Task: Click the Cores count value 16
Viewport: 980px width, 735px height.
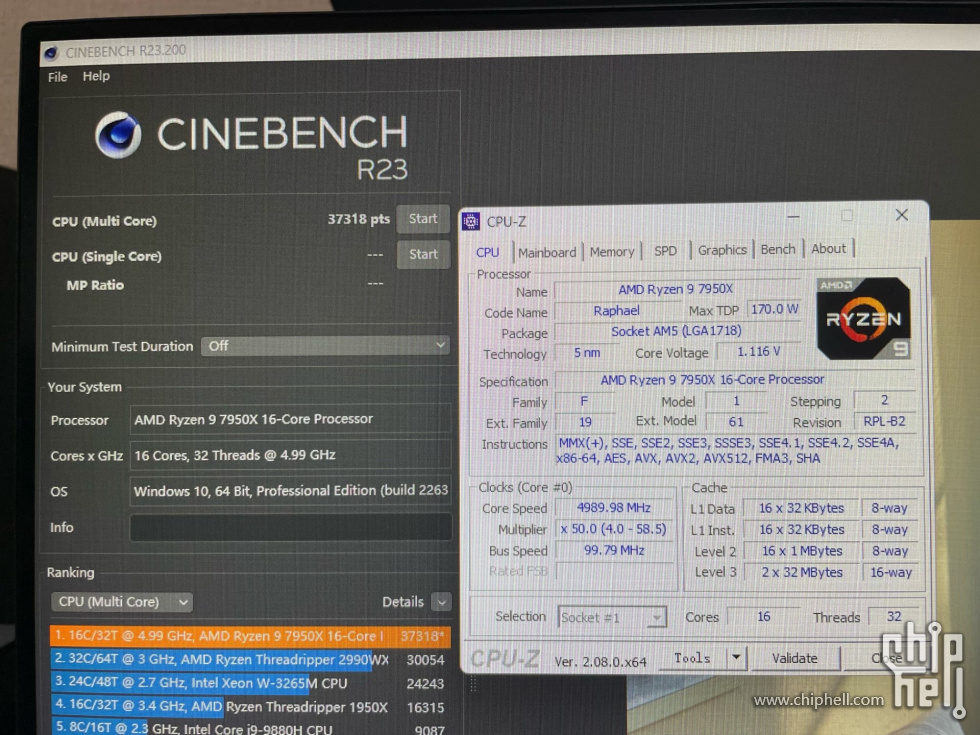Action: (x=764, y=617)
